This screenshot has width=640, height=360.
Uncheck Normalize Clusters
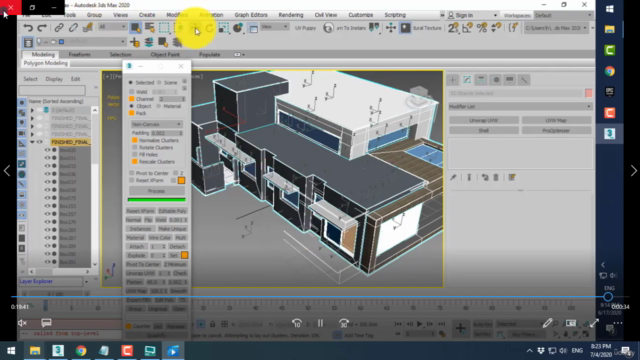tap(135, 140)
